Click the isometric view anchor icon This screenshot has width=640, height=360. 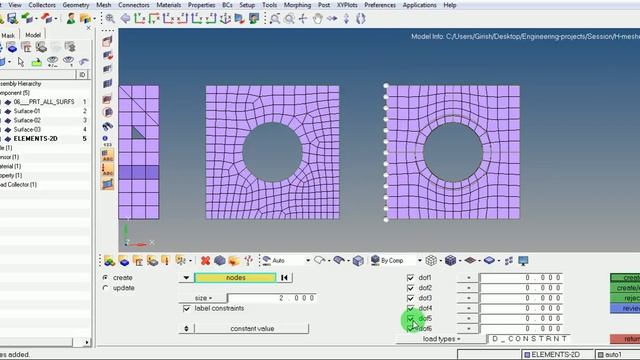225,18
